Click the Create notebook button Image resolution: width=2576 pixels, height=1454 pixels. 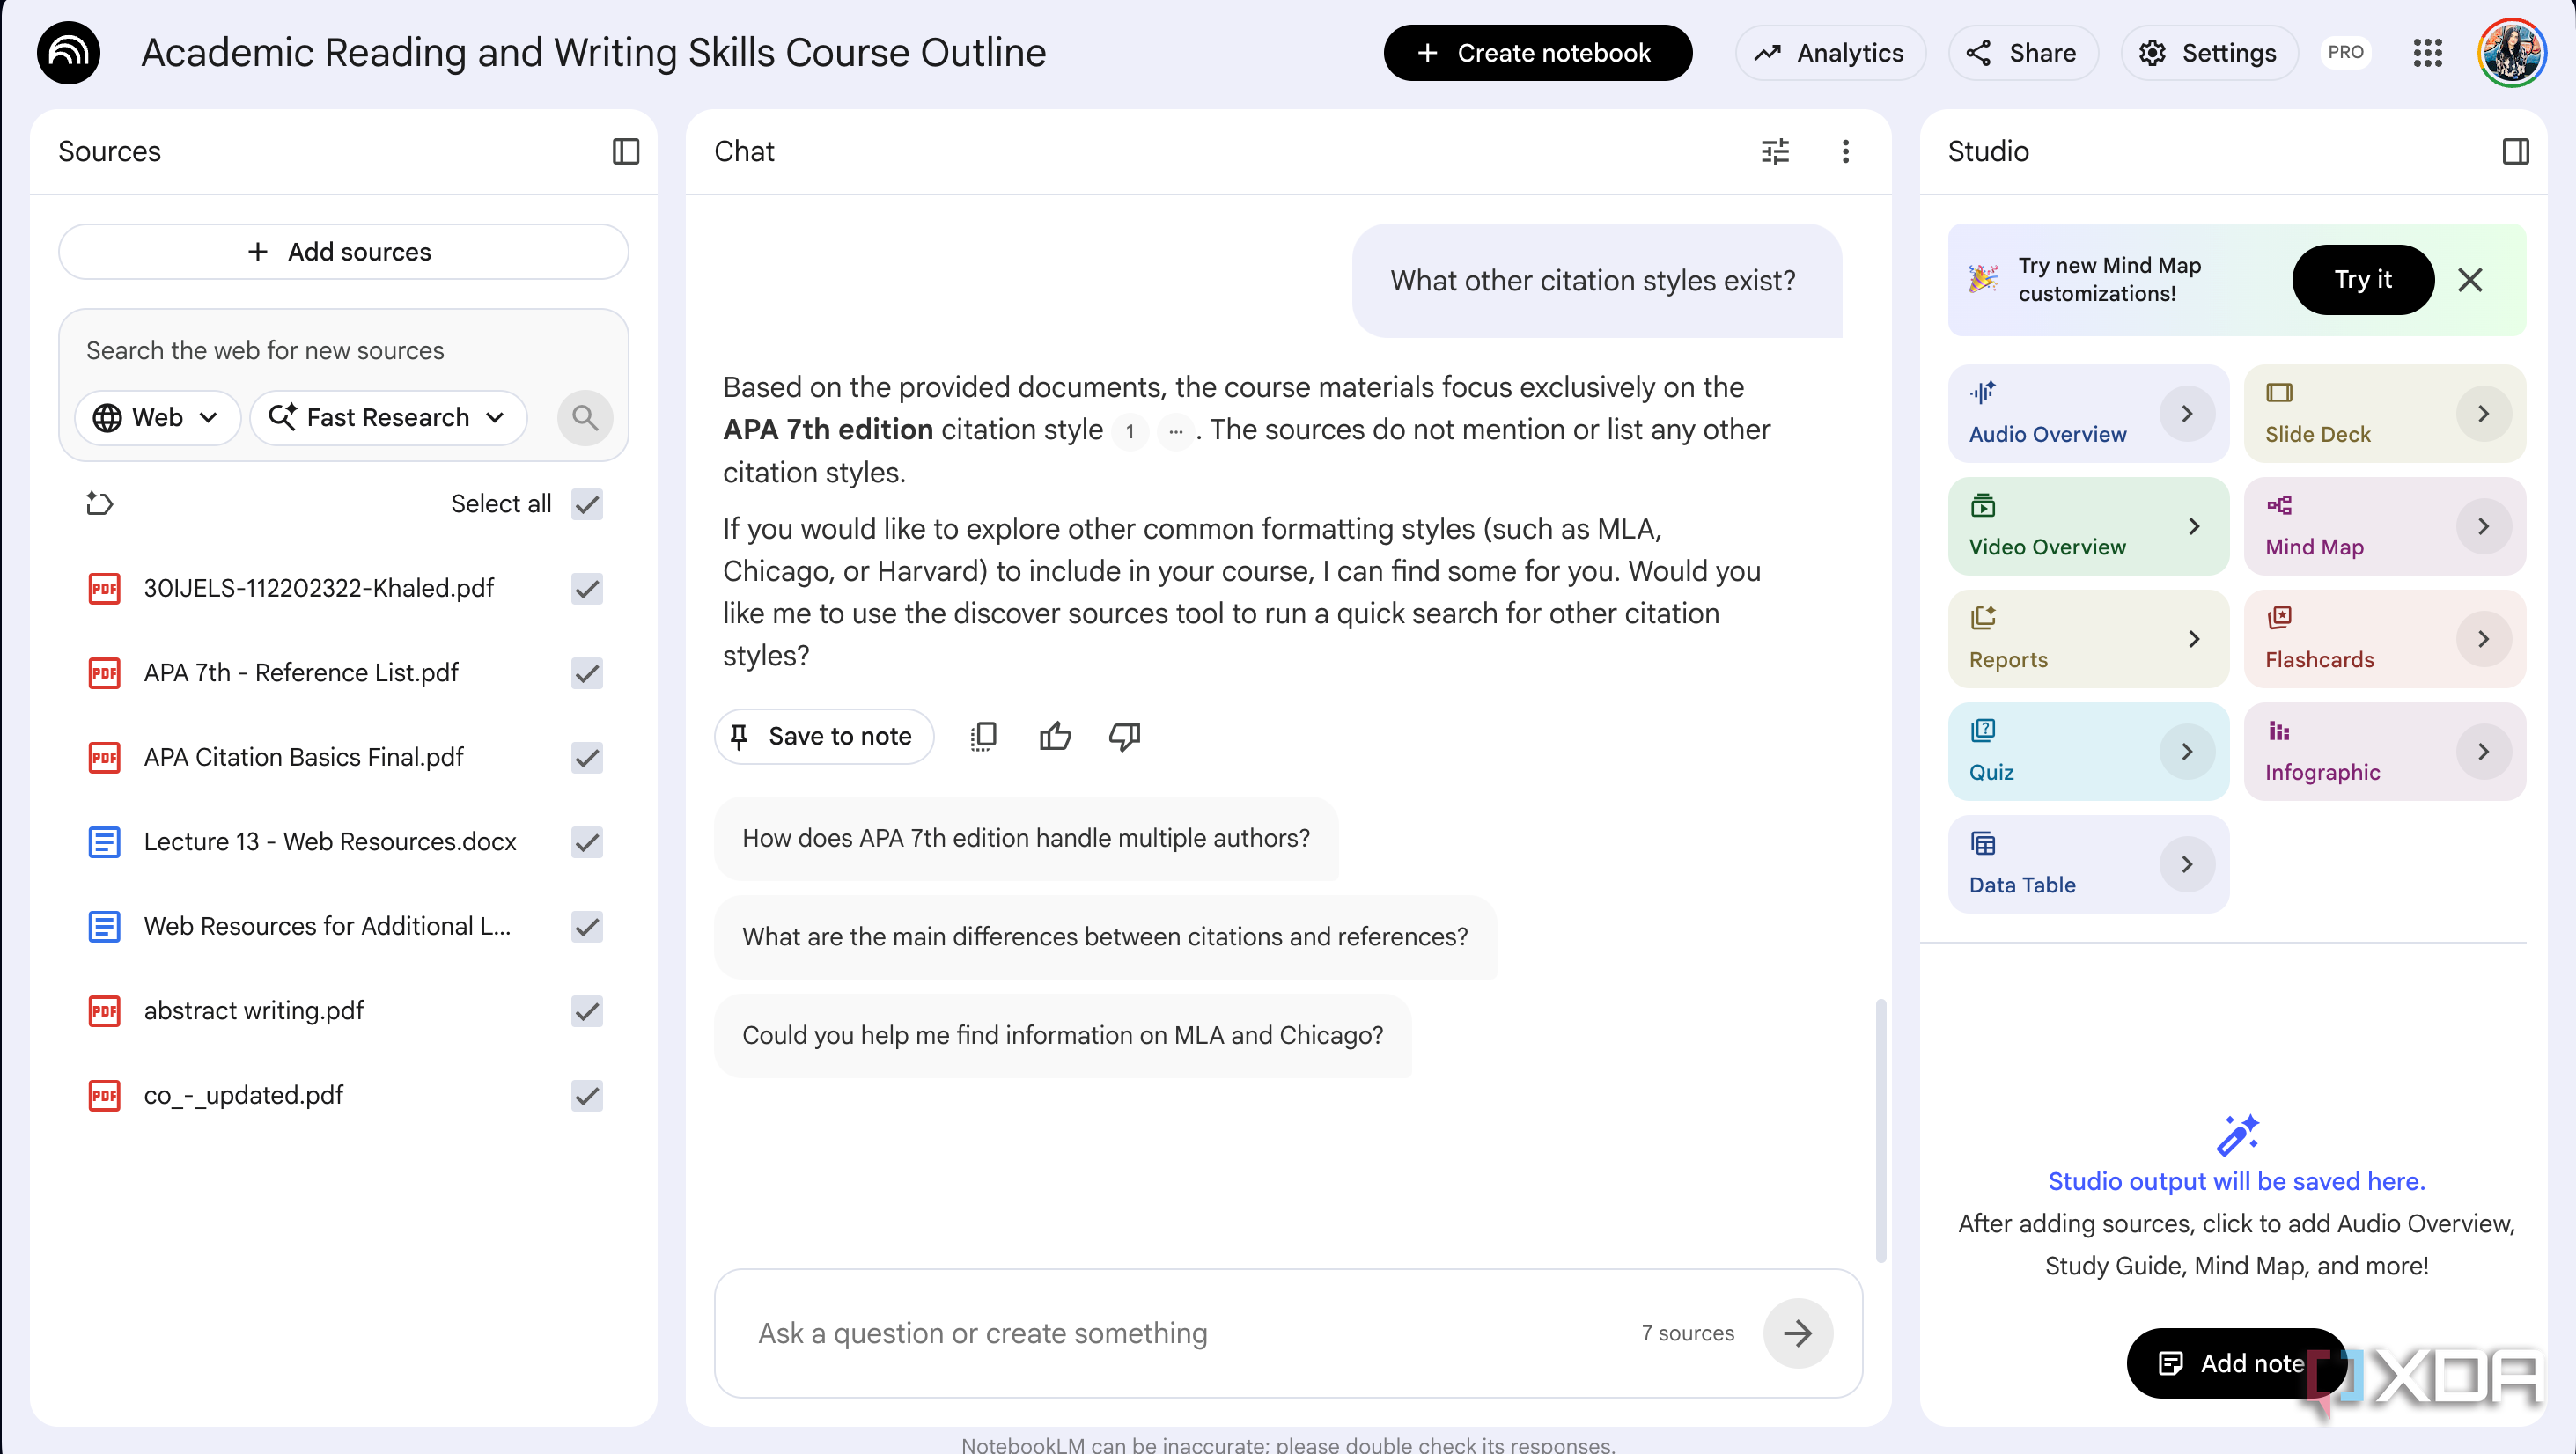1537,53
